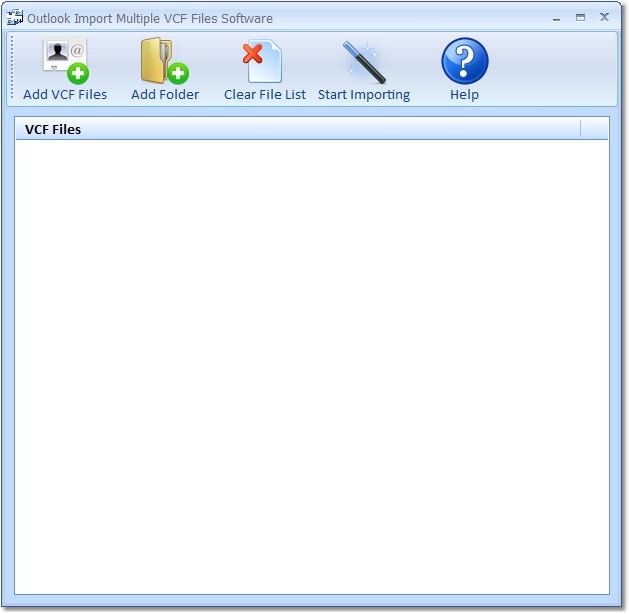Close the Outlook Import Multiple VCF Files window

pos(604,17)
